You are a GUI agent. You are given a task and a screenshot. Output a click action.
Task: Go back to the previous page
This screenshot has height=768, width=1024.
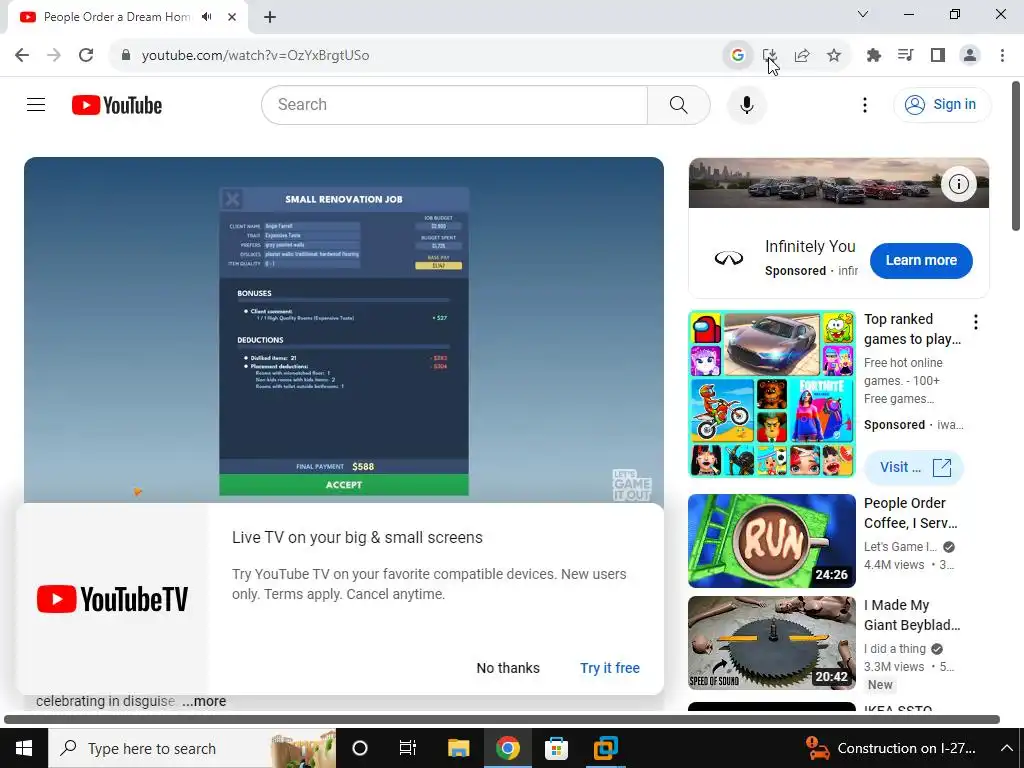pos(22,55)
